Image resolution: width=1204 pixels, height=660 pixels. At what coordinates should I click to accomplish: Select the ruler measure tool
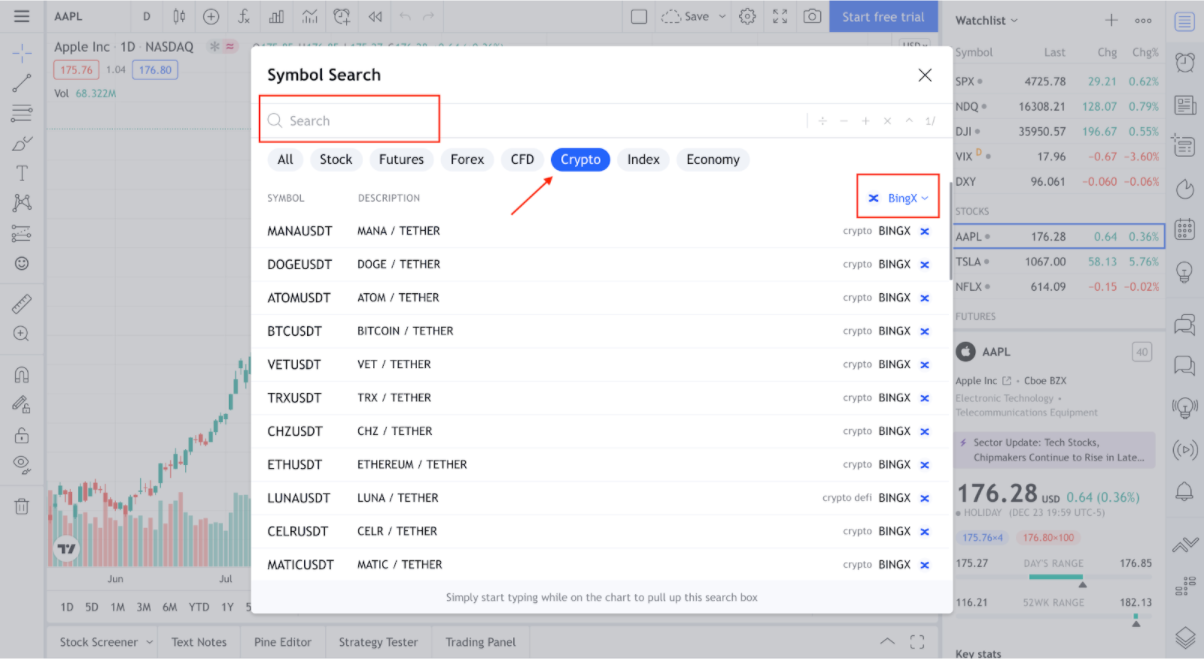21,302
